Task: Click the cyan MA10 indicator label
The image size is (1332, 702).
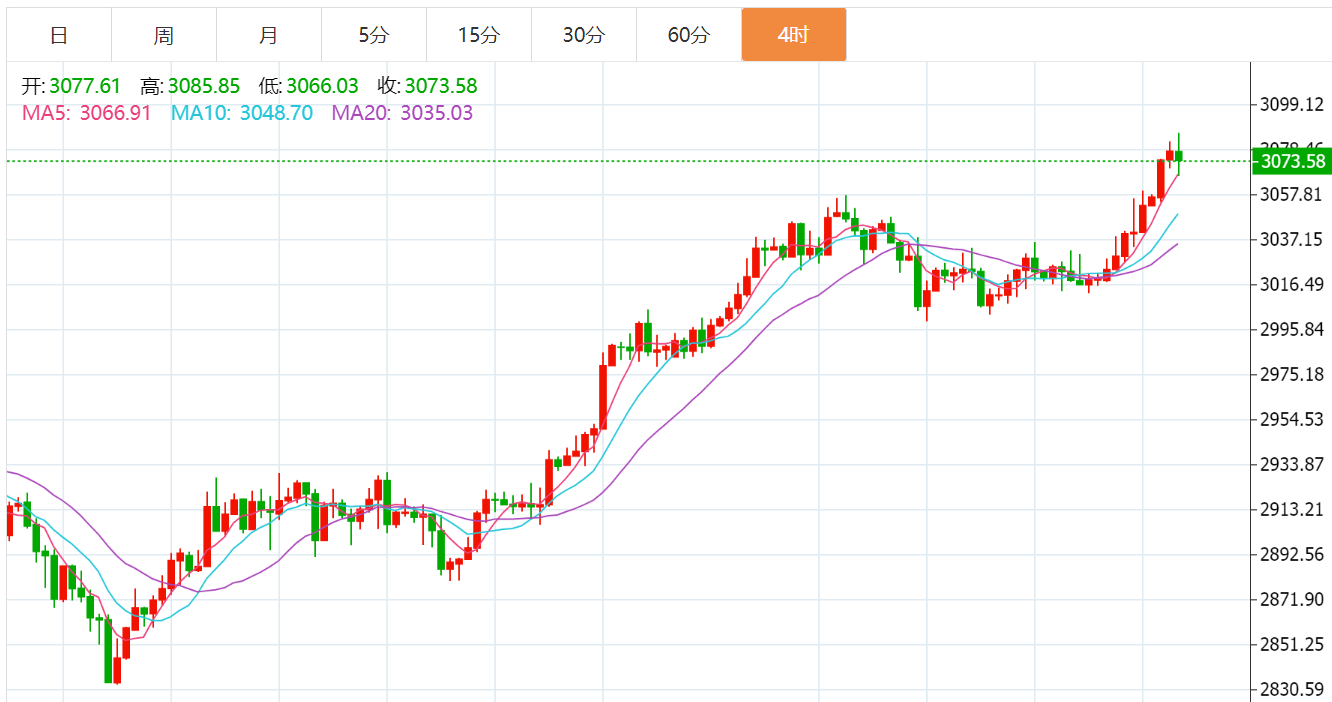Action: pos(241,113)
